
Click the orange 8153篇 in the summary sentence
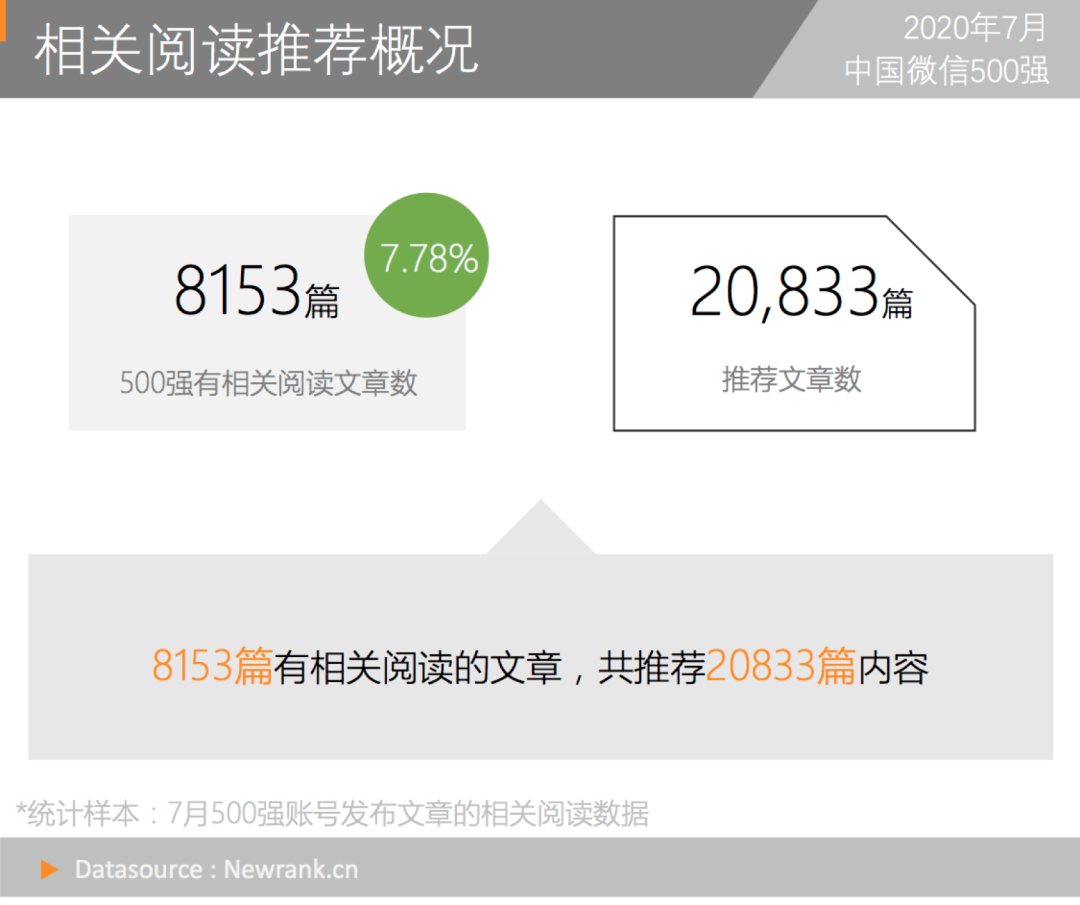[212, 666]
